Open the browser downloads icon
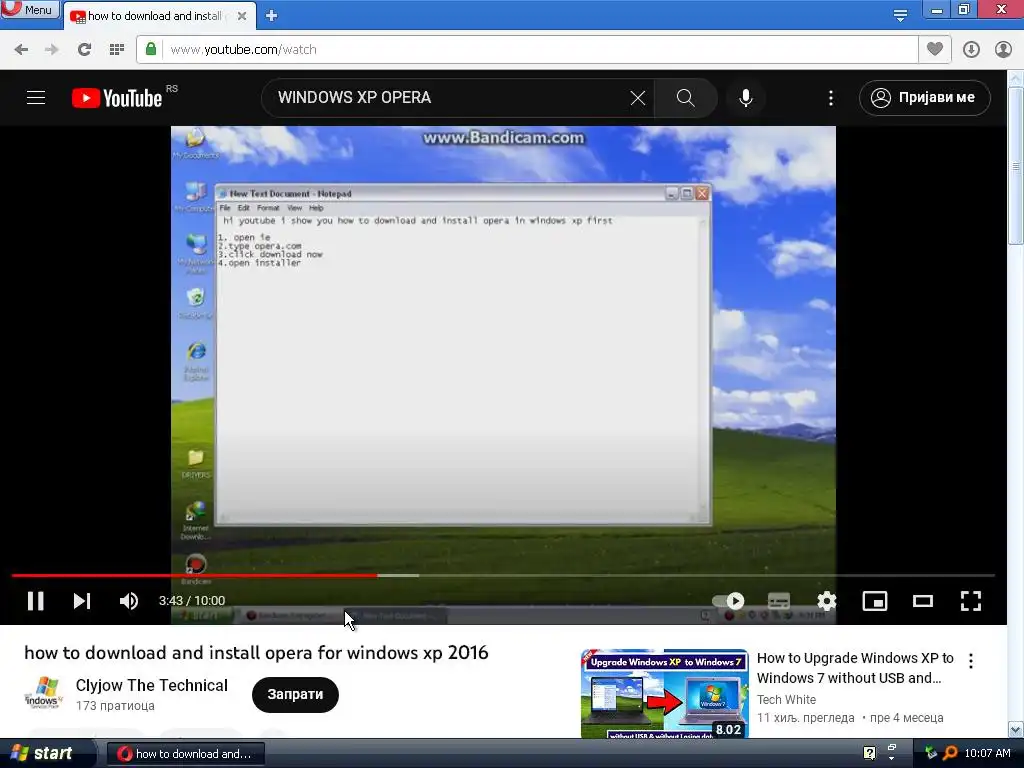The image size is (1024, 768). tap(971, 50)
